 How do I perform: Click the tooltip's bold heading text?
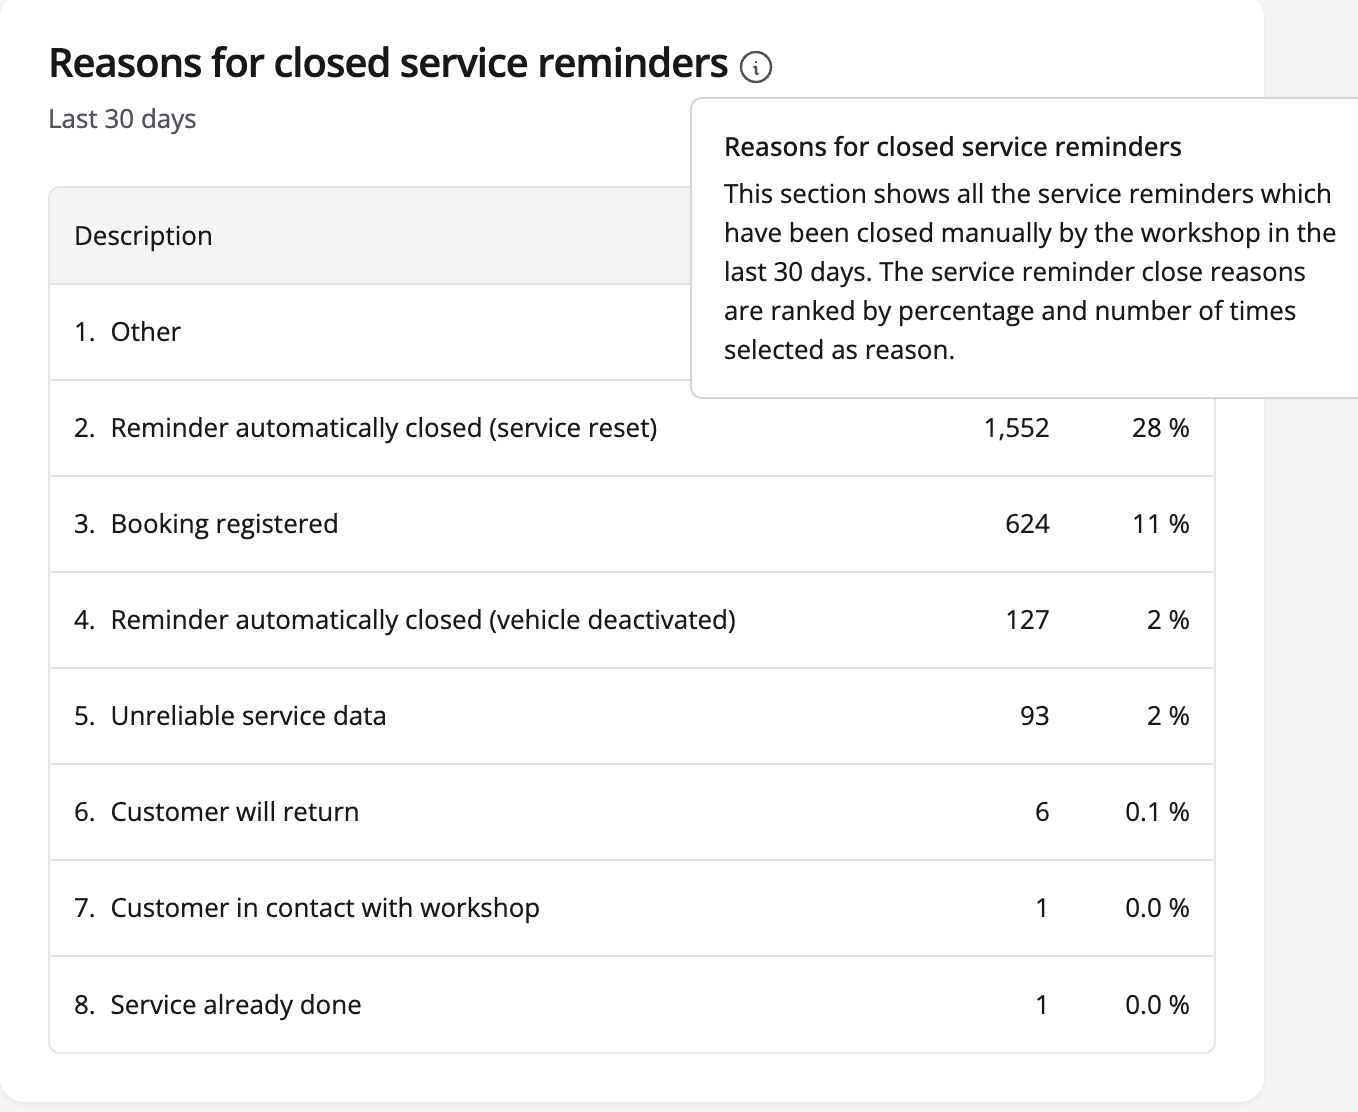952,147
